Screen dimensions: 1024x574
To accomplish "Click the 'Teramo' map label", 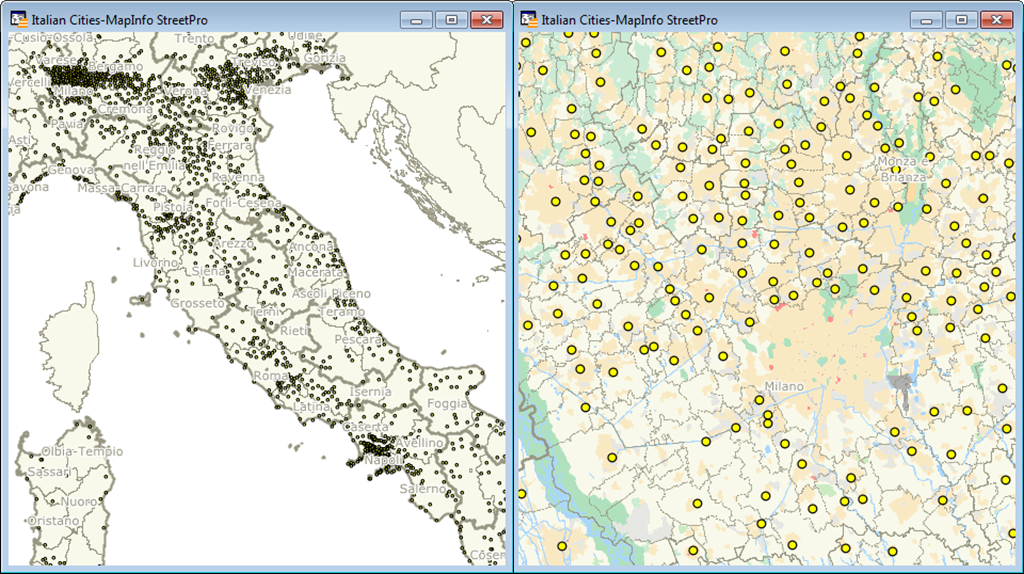I will coord(342,312).
